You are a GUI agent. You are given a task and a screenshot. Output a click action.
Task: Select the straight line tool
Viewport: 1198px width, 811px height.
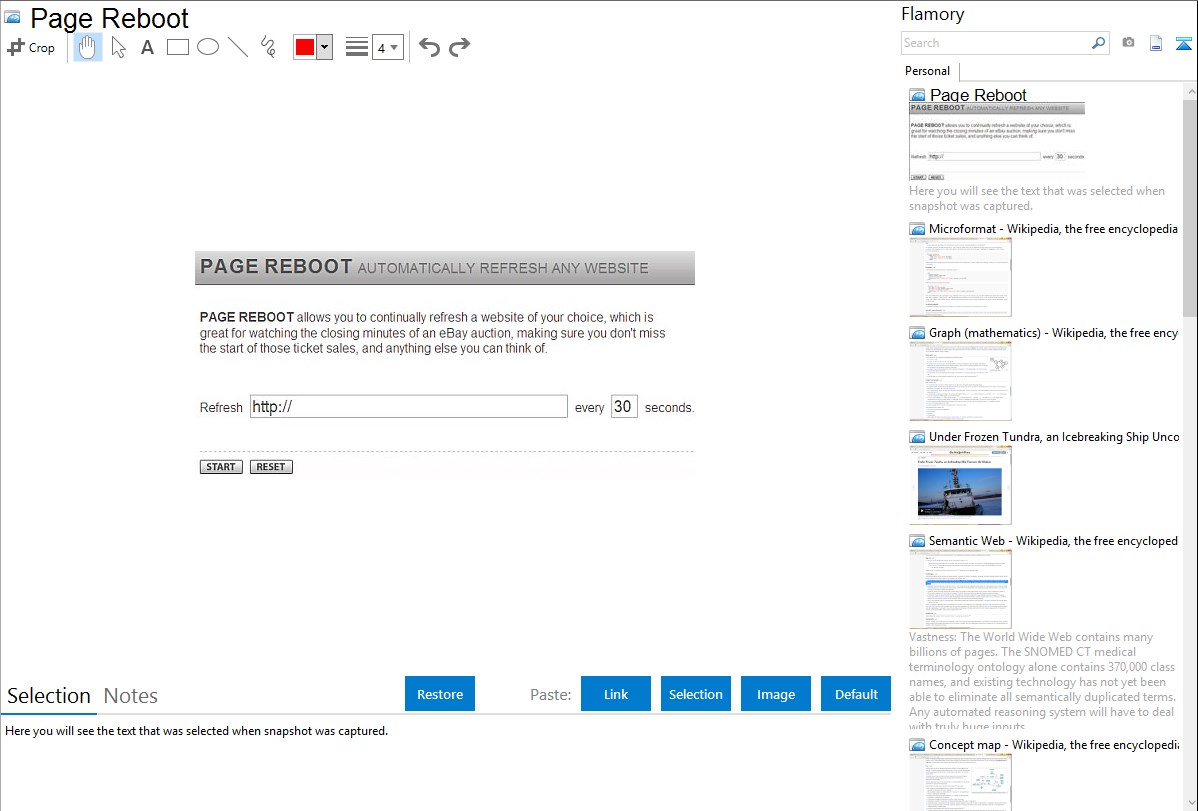238,47
